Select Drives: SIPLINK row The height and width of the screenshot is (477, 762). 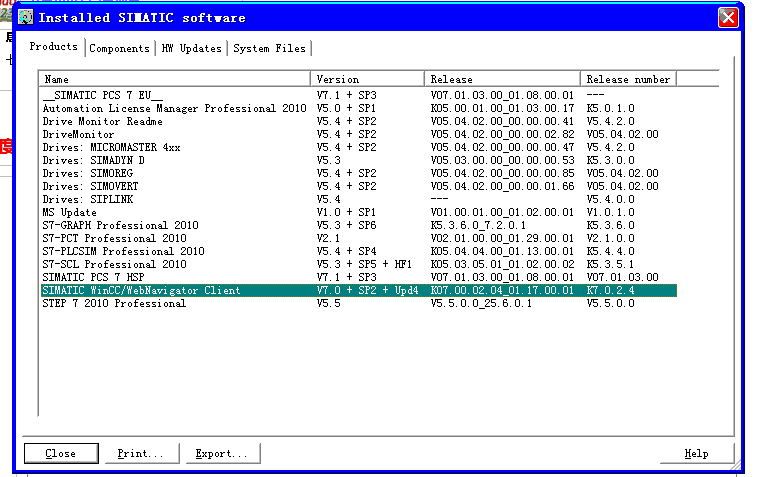359,200
